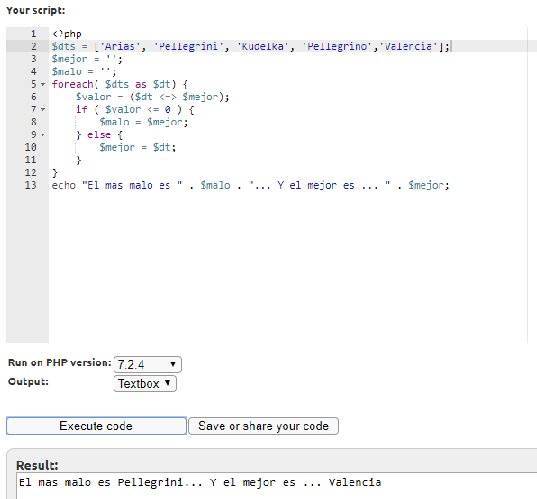This screenshot has height=499, width=537.
Task: Collapse the else block fold arrow on line 9
Action: point(43,135)
